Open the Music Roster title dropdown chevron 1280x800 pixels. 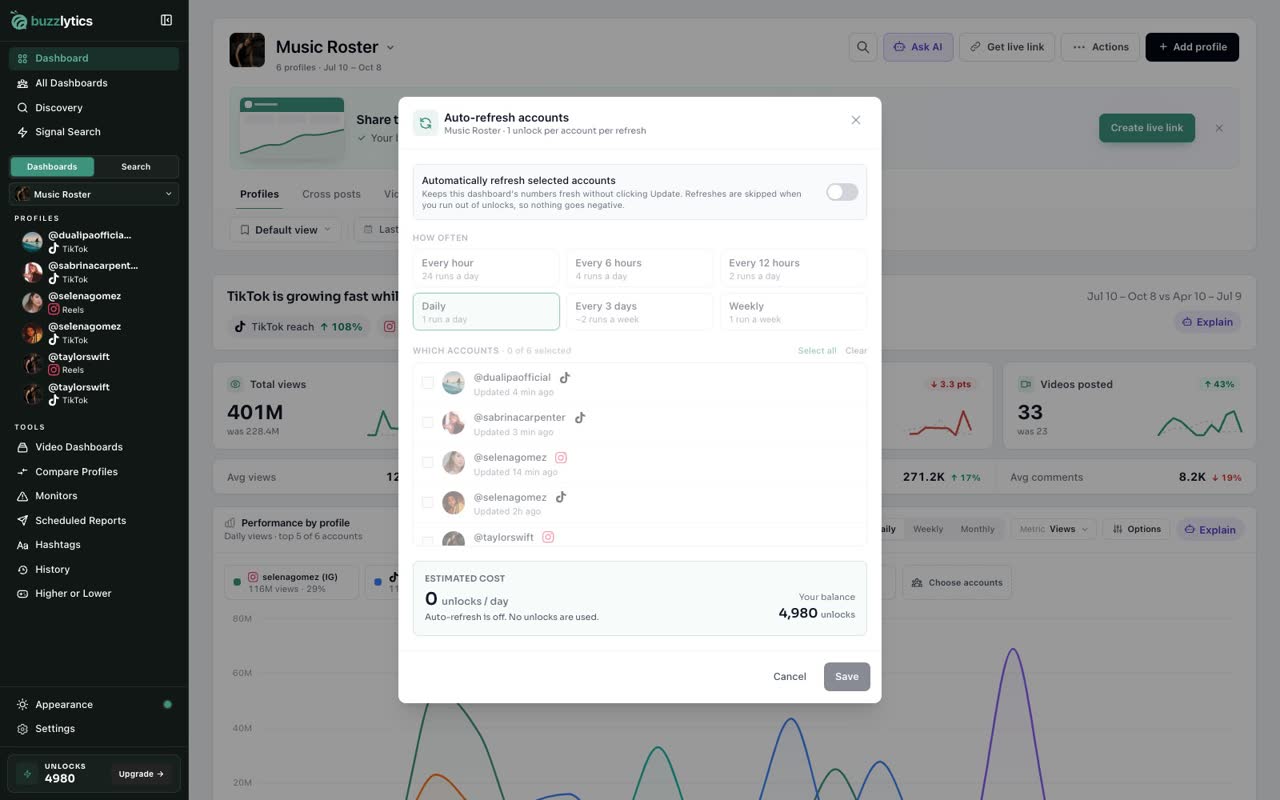(390, 48)
